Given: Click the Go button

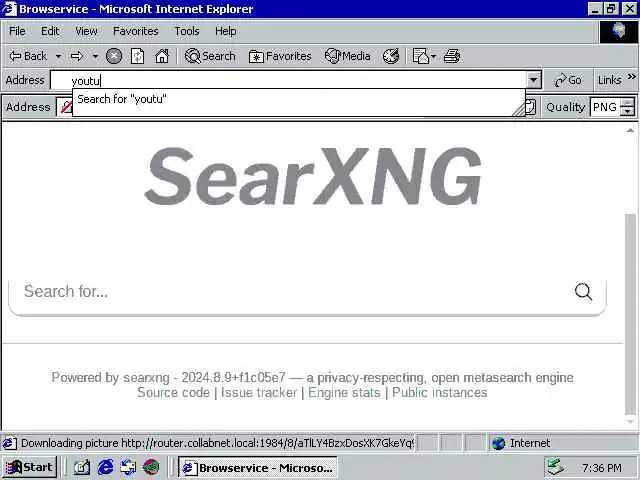Looking at the screenshot, I should [x=568, y=80].
